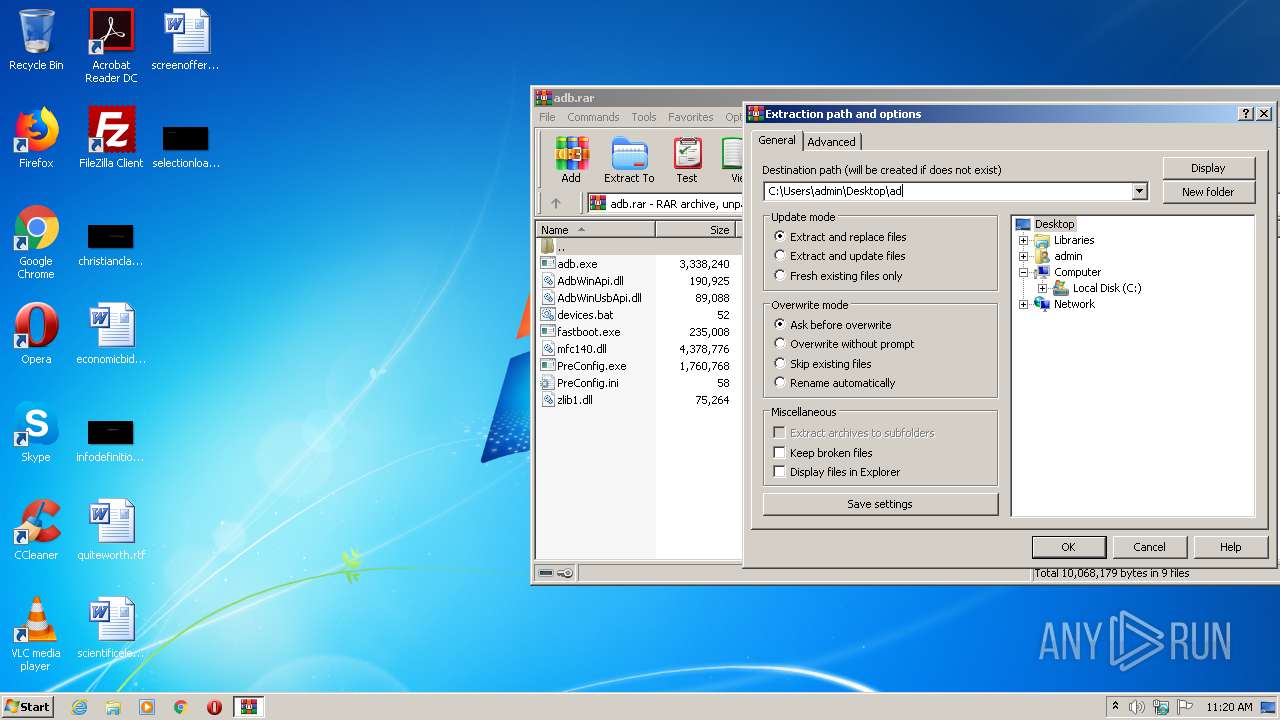Image resolution: width=1280 pixels, height=720 pixels.
Task: Click the Cancel button
Action: coord(1149,547)
